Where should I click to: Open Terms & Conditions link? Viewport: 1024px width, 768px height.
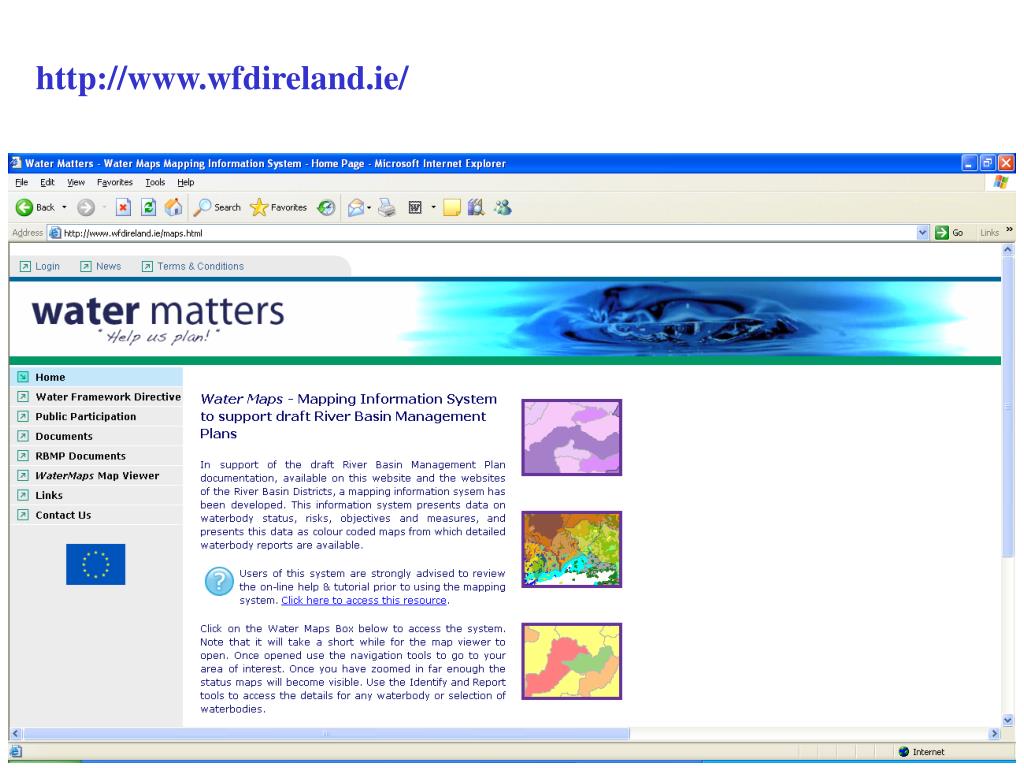click(200, 266)
